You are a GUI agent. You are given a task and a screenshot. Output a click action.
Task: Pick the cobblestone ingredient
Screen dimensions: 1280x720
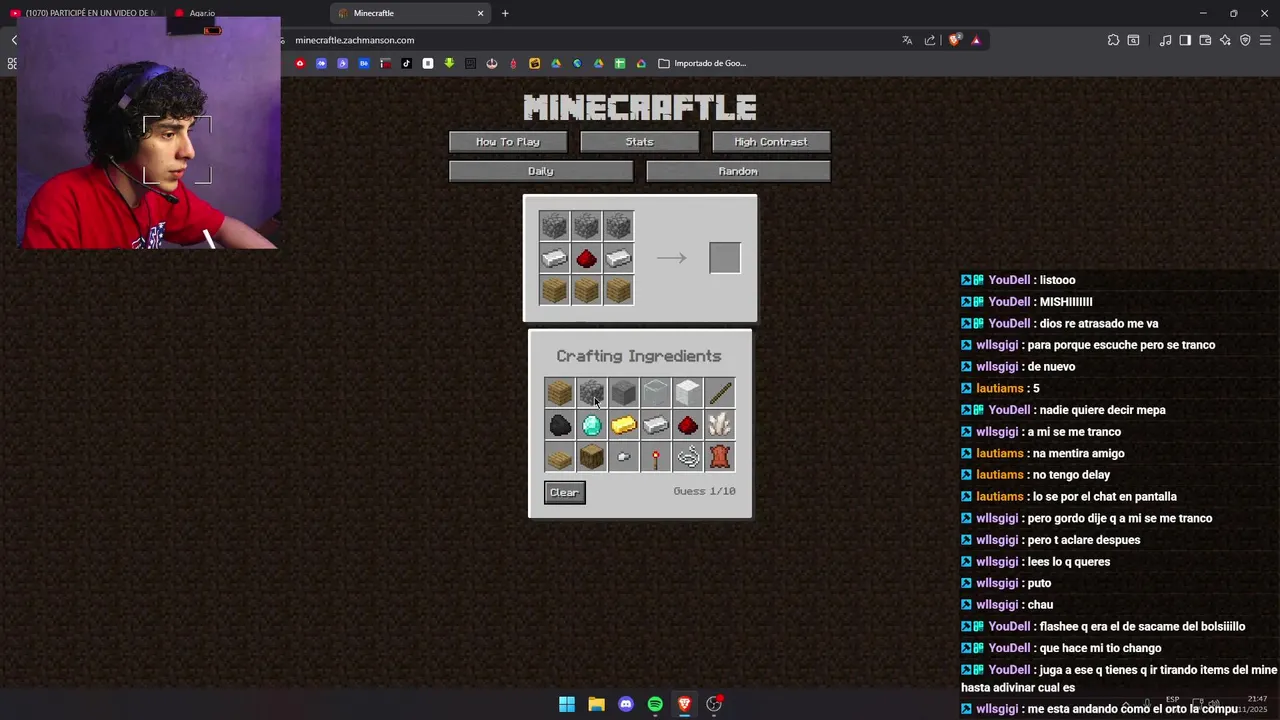click(591, 393)
